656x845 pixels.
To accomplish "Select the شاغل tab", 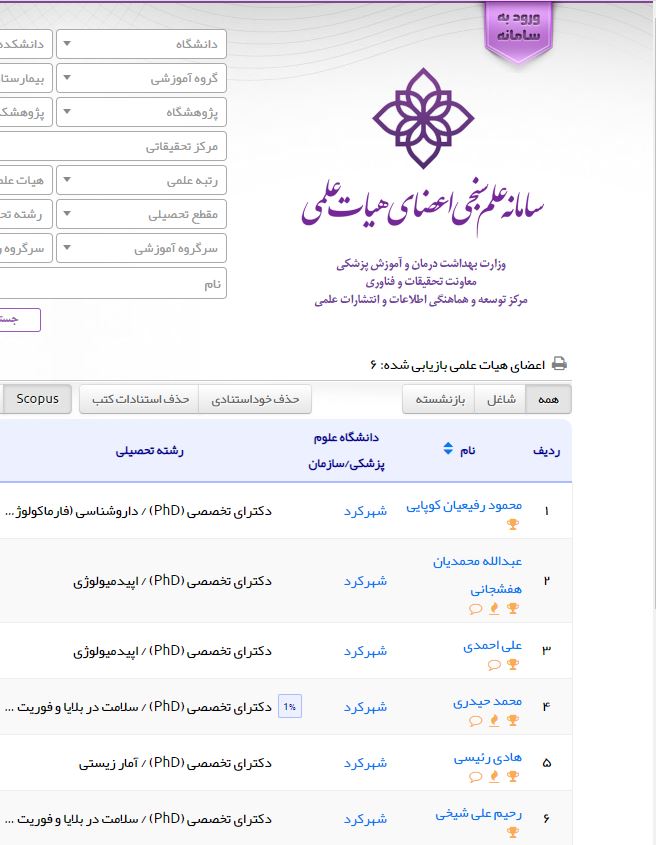I will 506,399.
